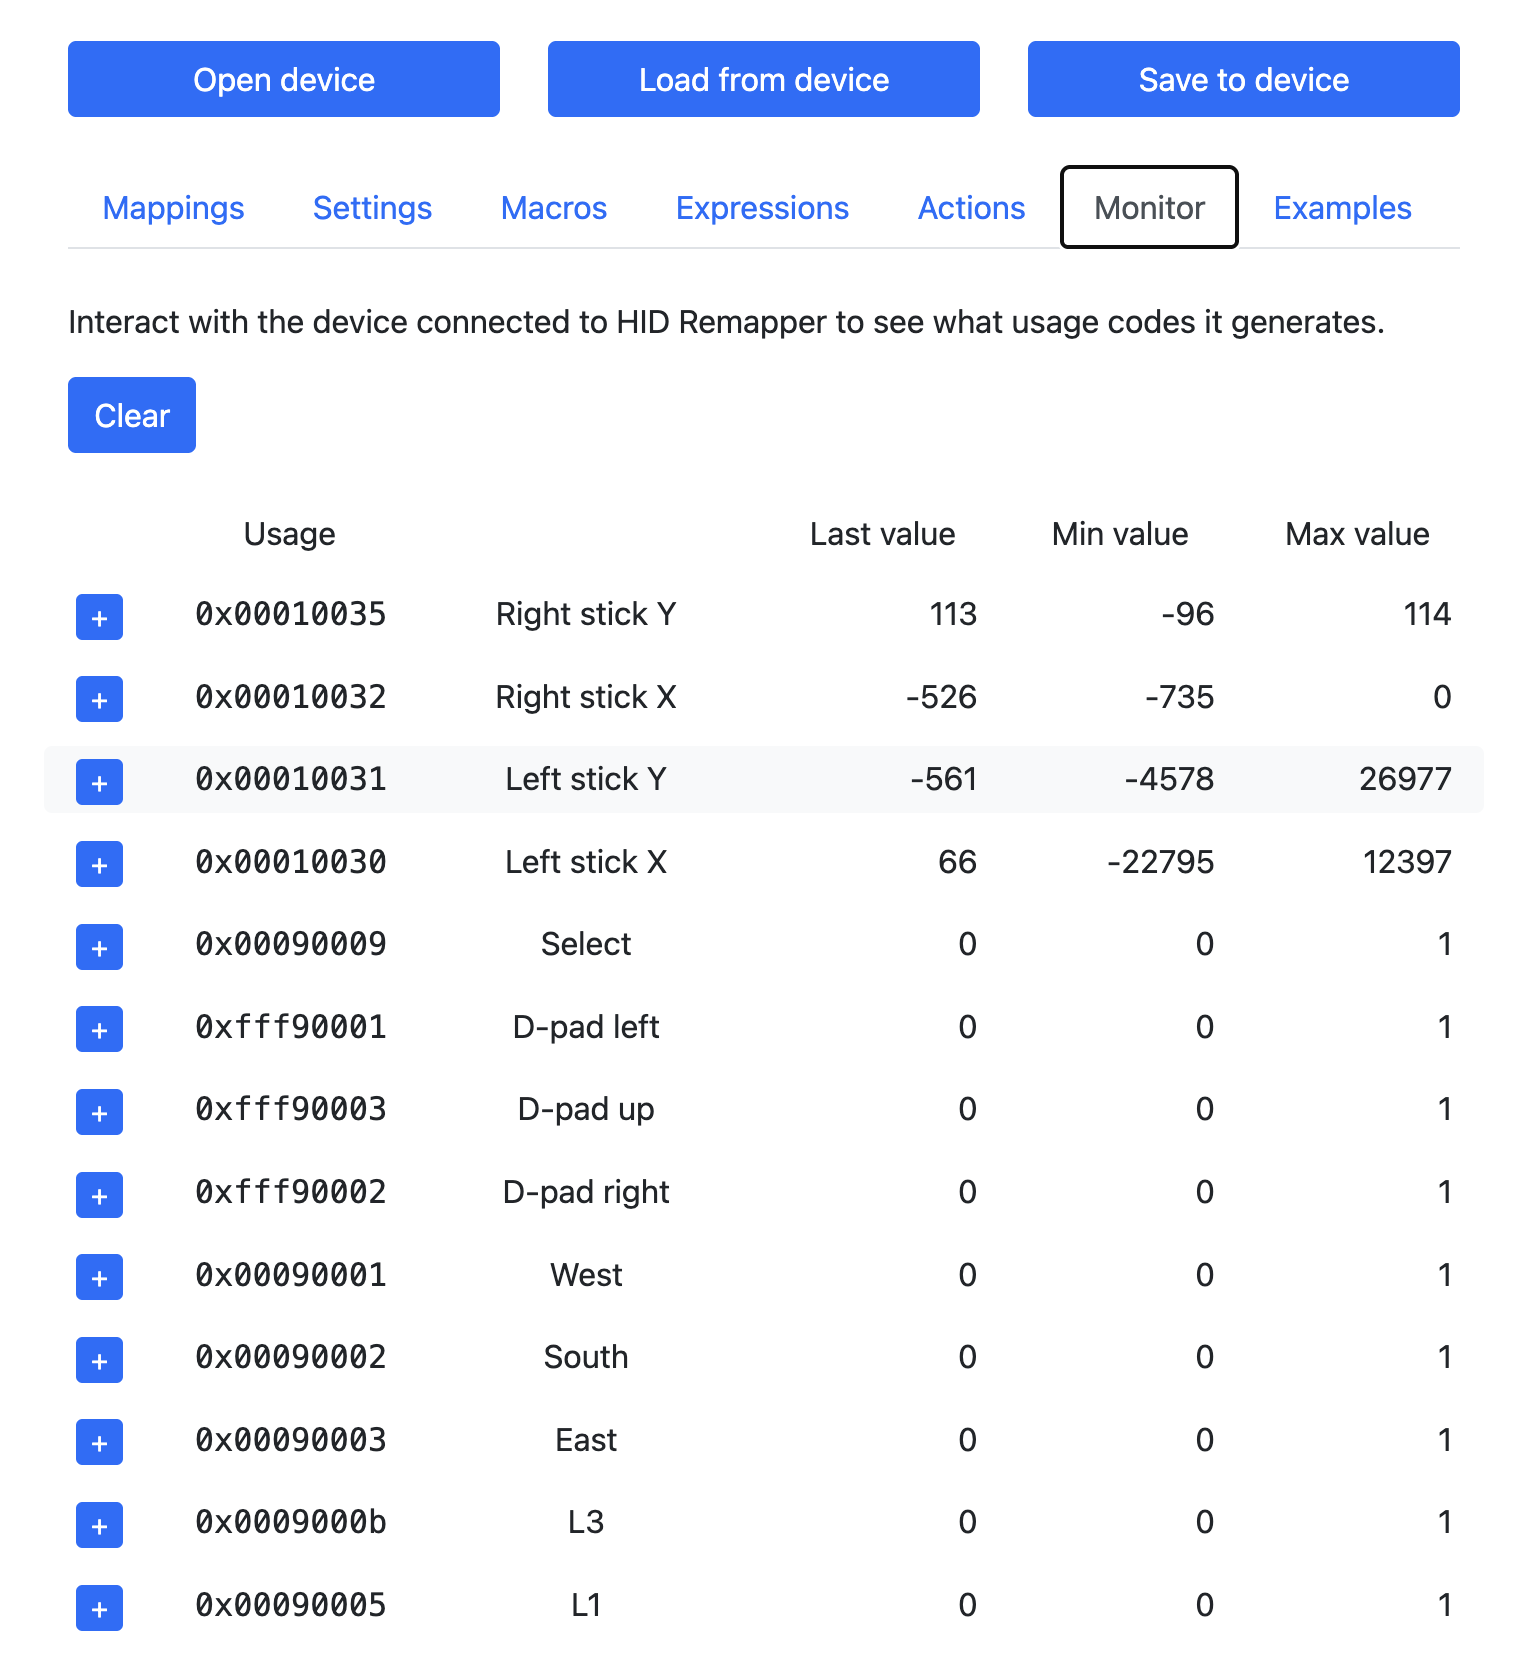Click the plus icon next to Select
This screenshot has height=1680, width=1536.
(99, 947)
